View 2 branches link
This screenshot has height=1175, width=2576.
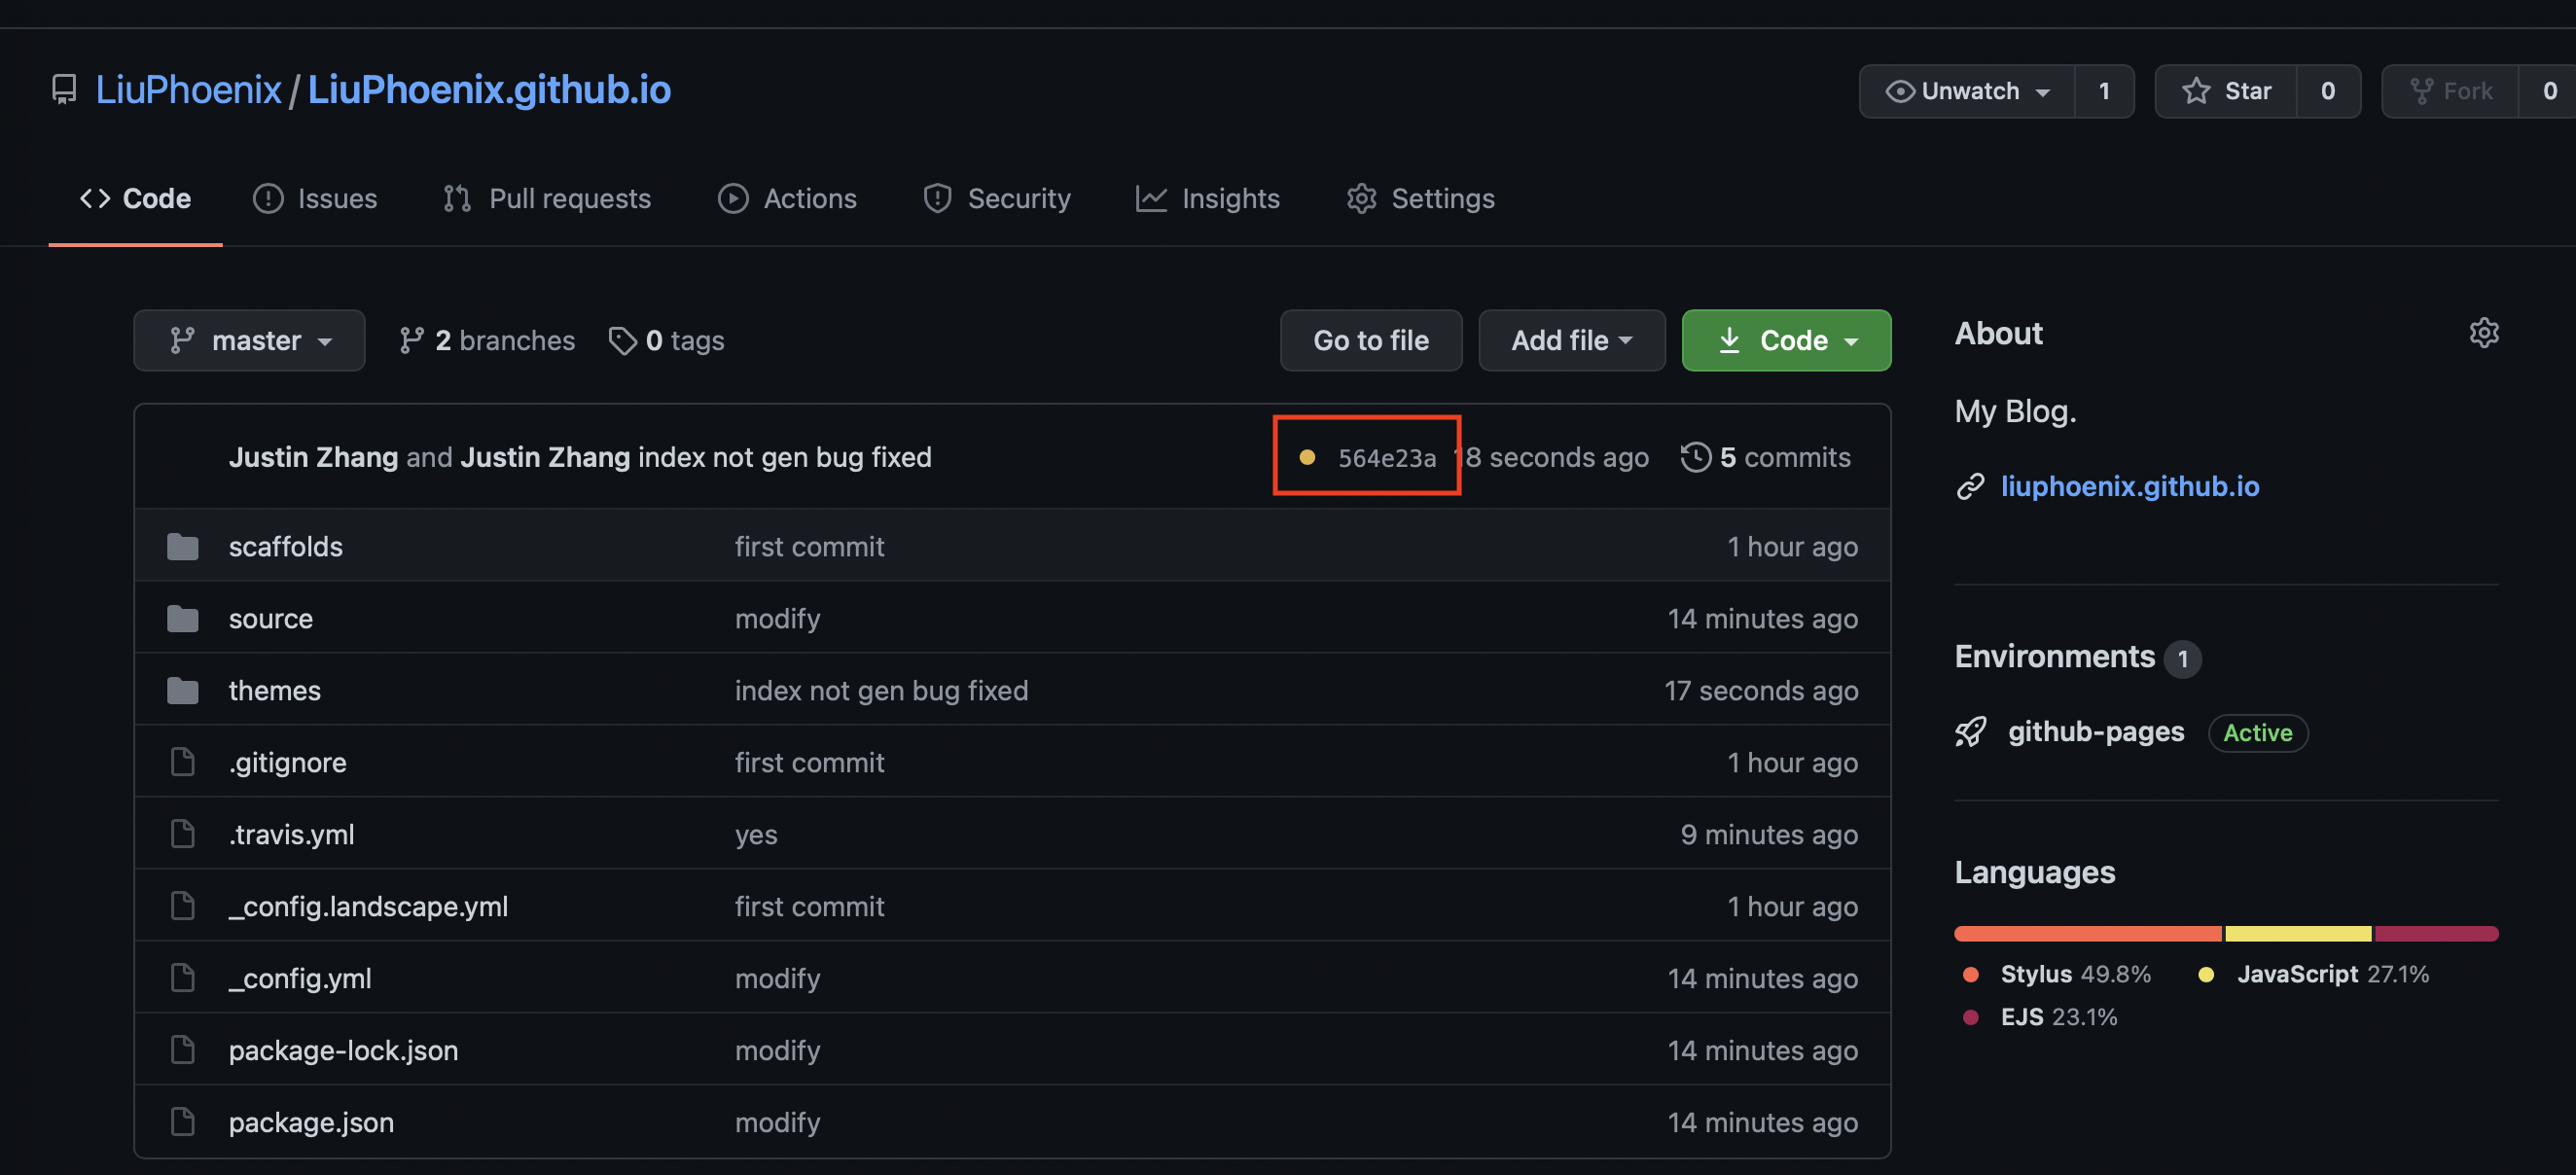(487, 341)
